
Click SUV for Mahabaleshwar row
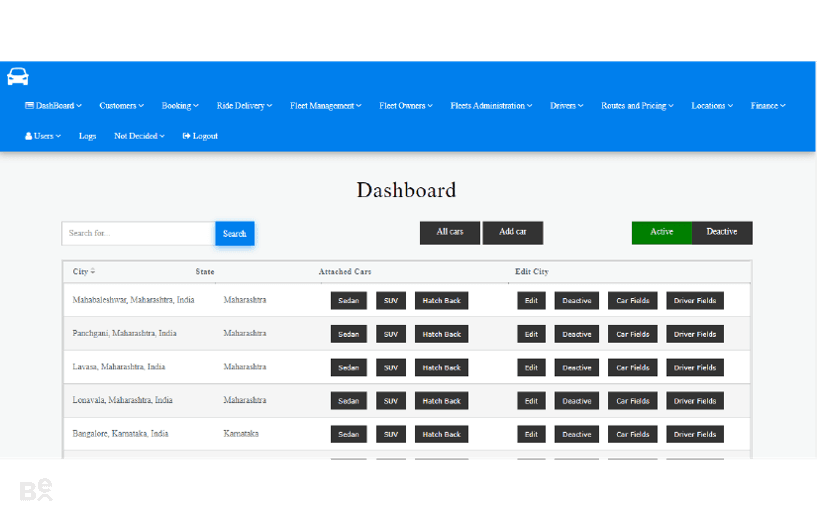(x=391, y=301)
